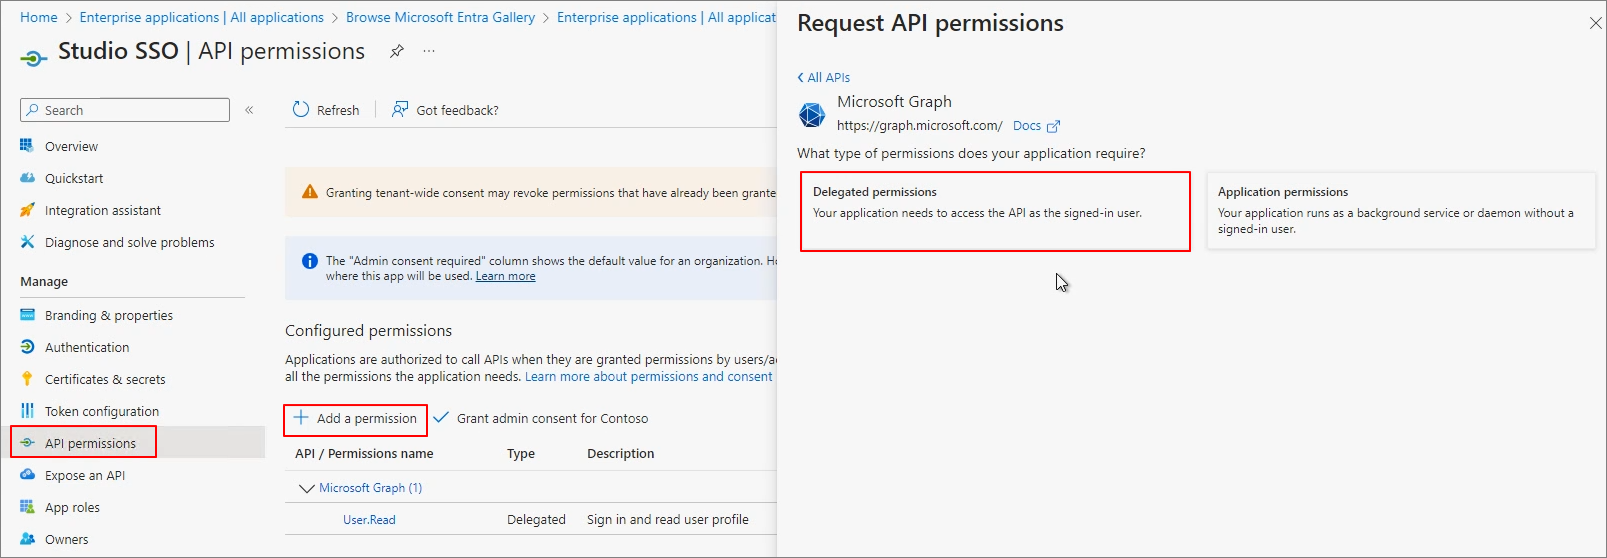1607x558 pixels.
Task: Click the Diagnose and solve problems icon
Action: tap(27, 242)
